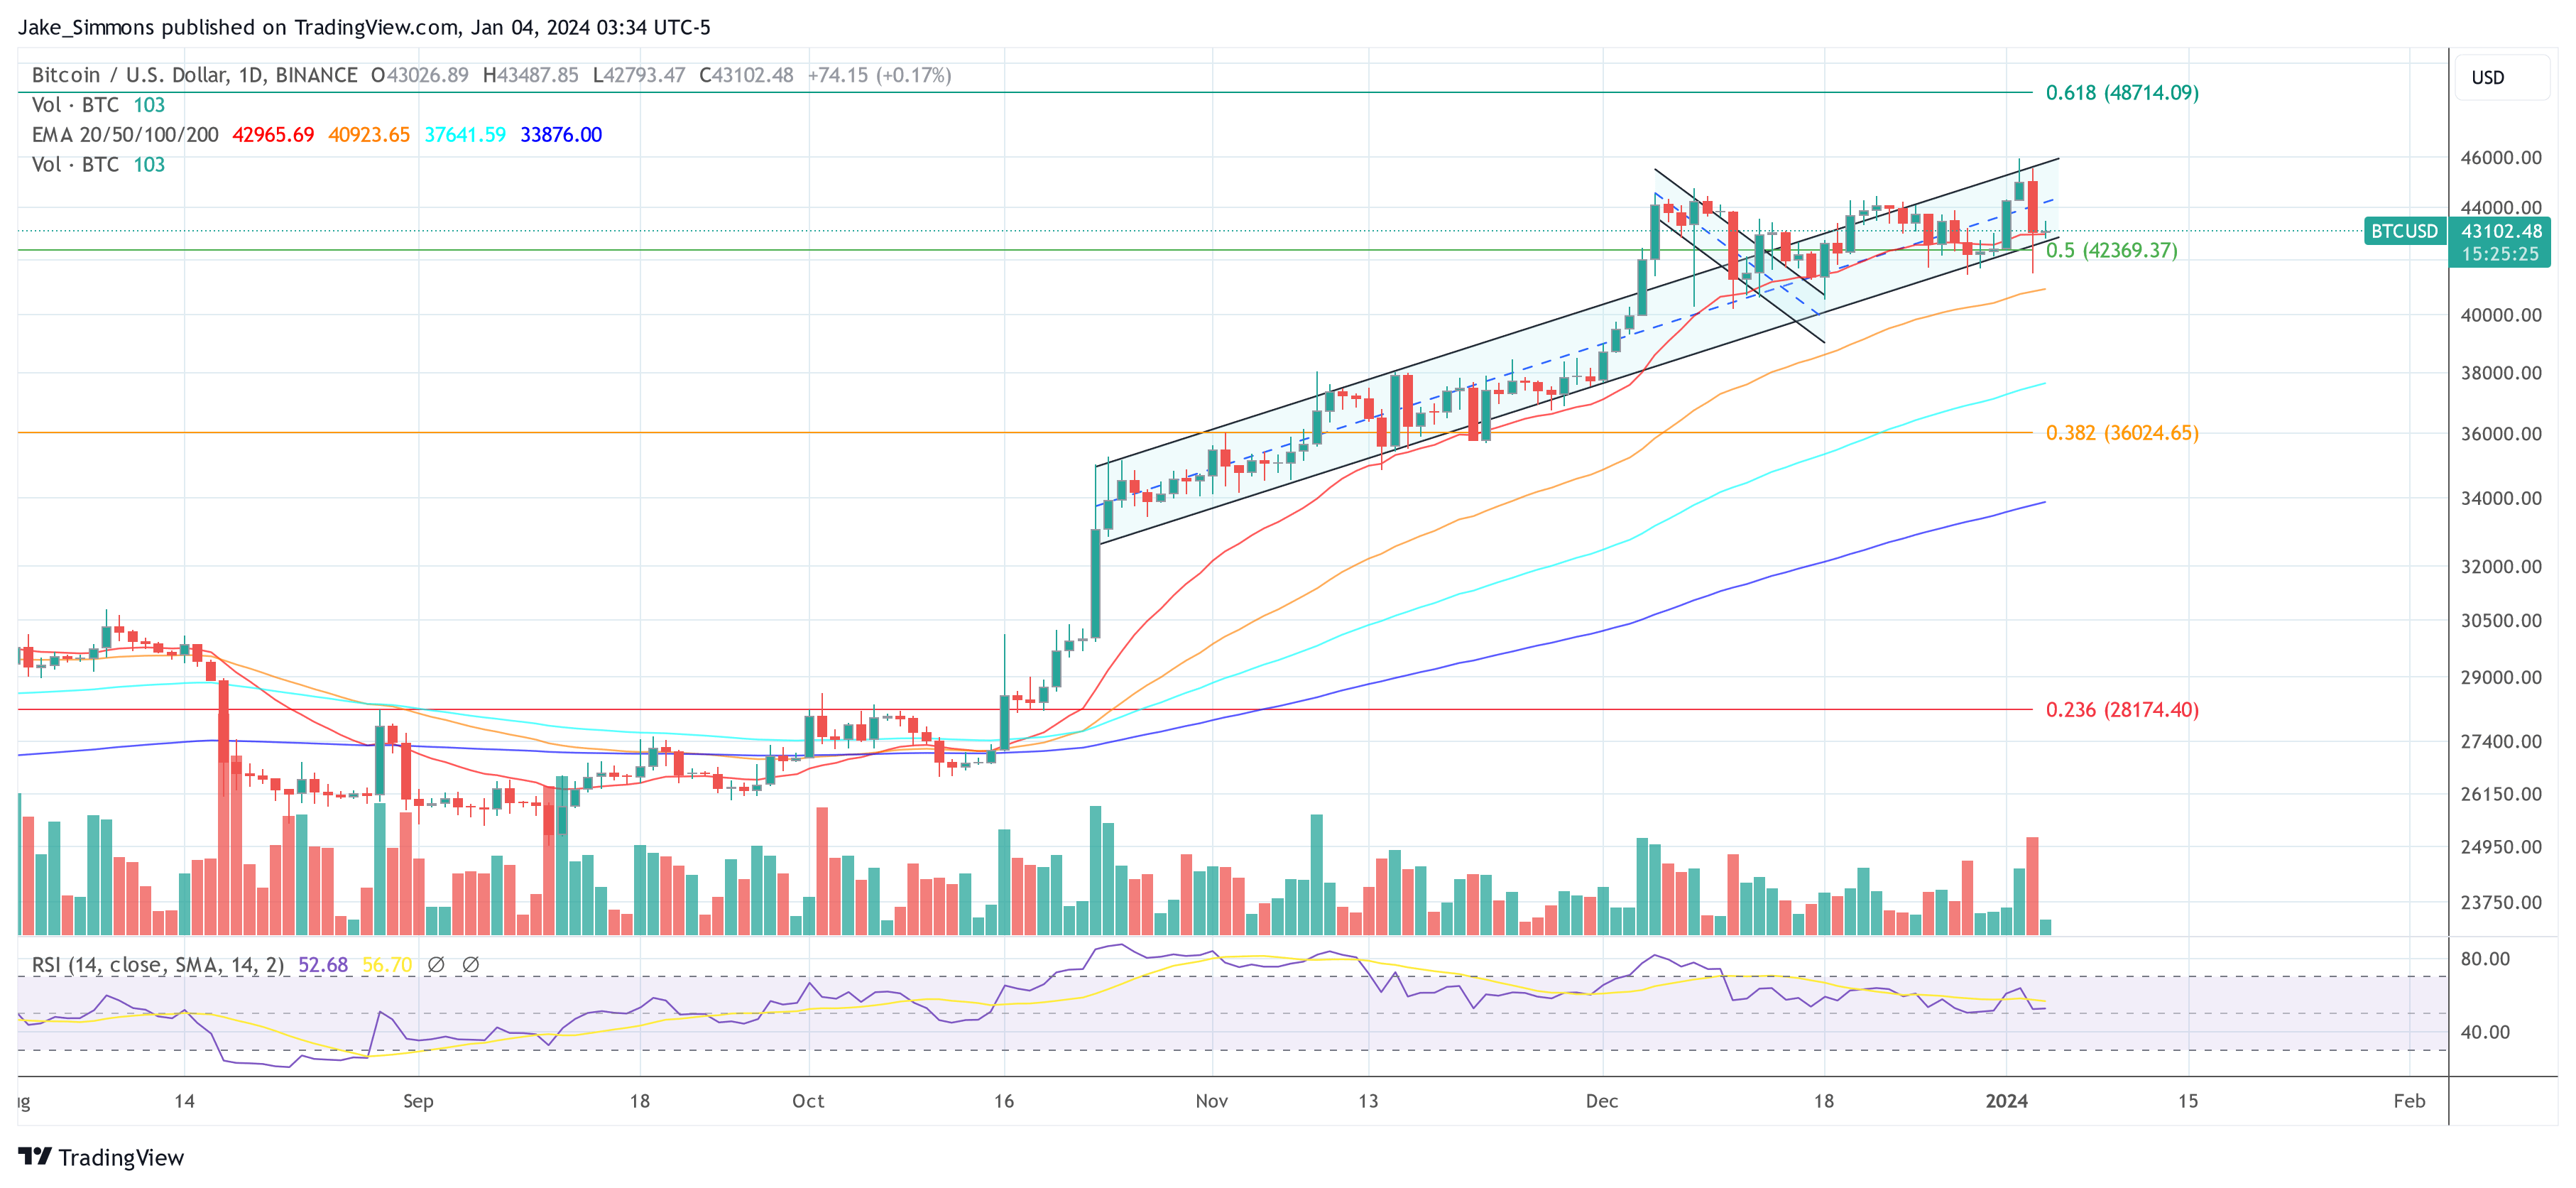This screenshot has height=1188, width=2576.
Task: Click the TradingView wordmark text
Action: pyautogui.click(x=121, y=1158)
